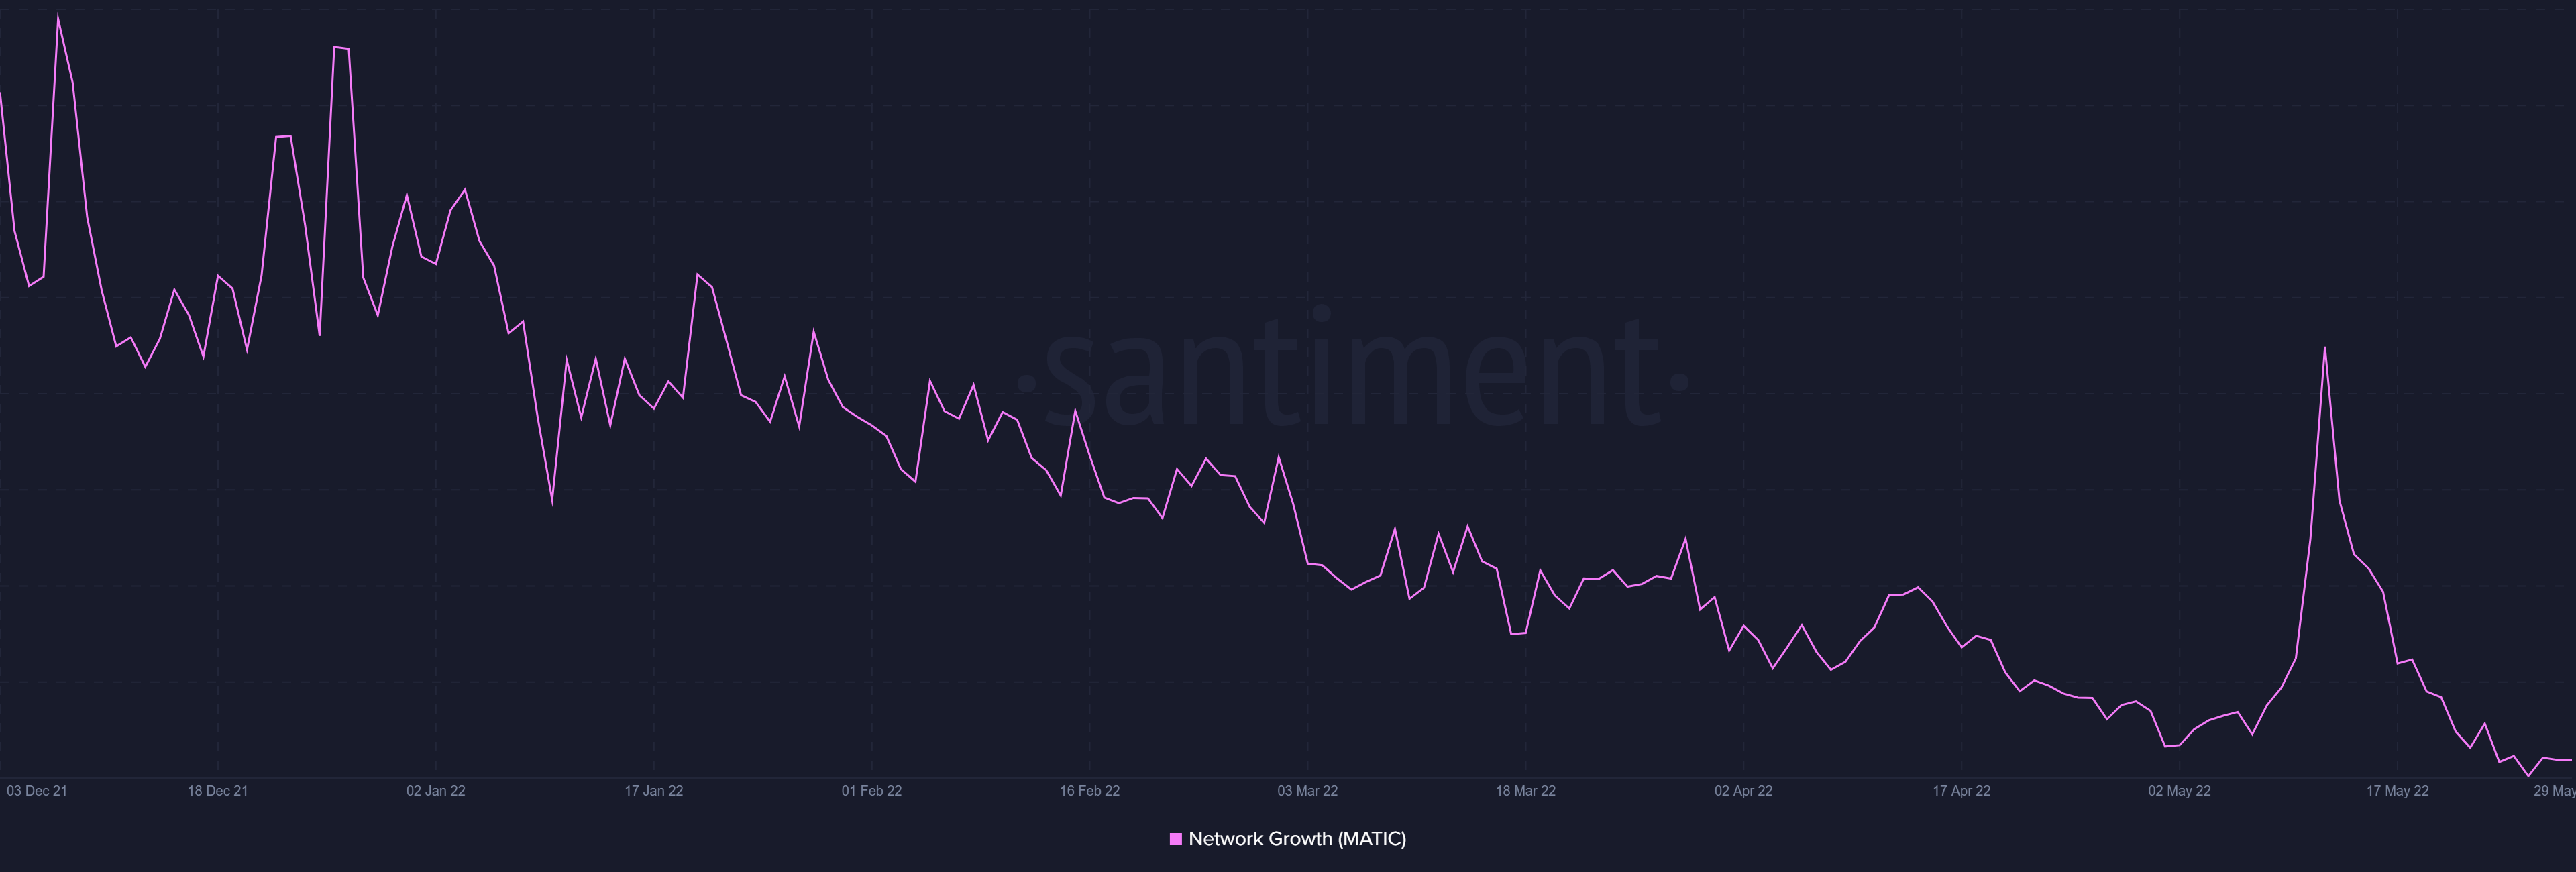Click the pink Network Growth legend swatch
Screen dimensions: 2576x872
1176,839
